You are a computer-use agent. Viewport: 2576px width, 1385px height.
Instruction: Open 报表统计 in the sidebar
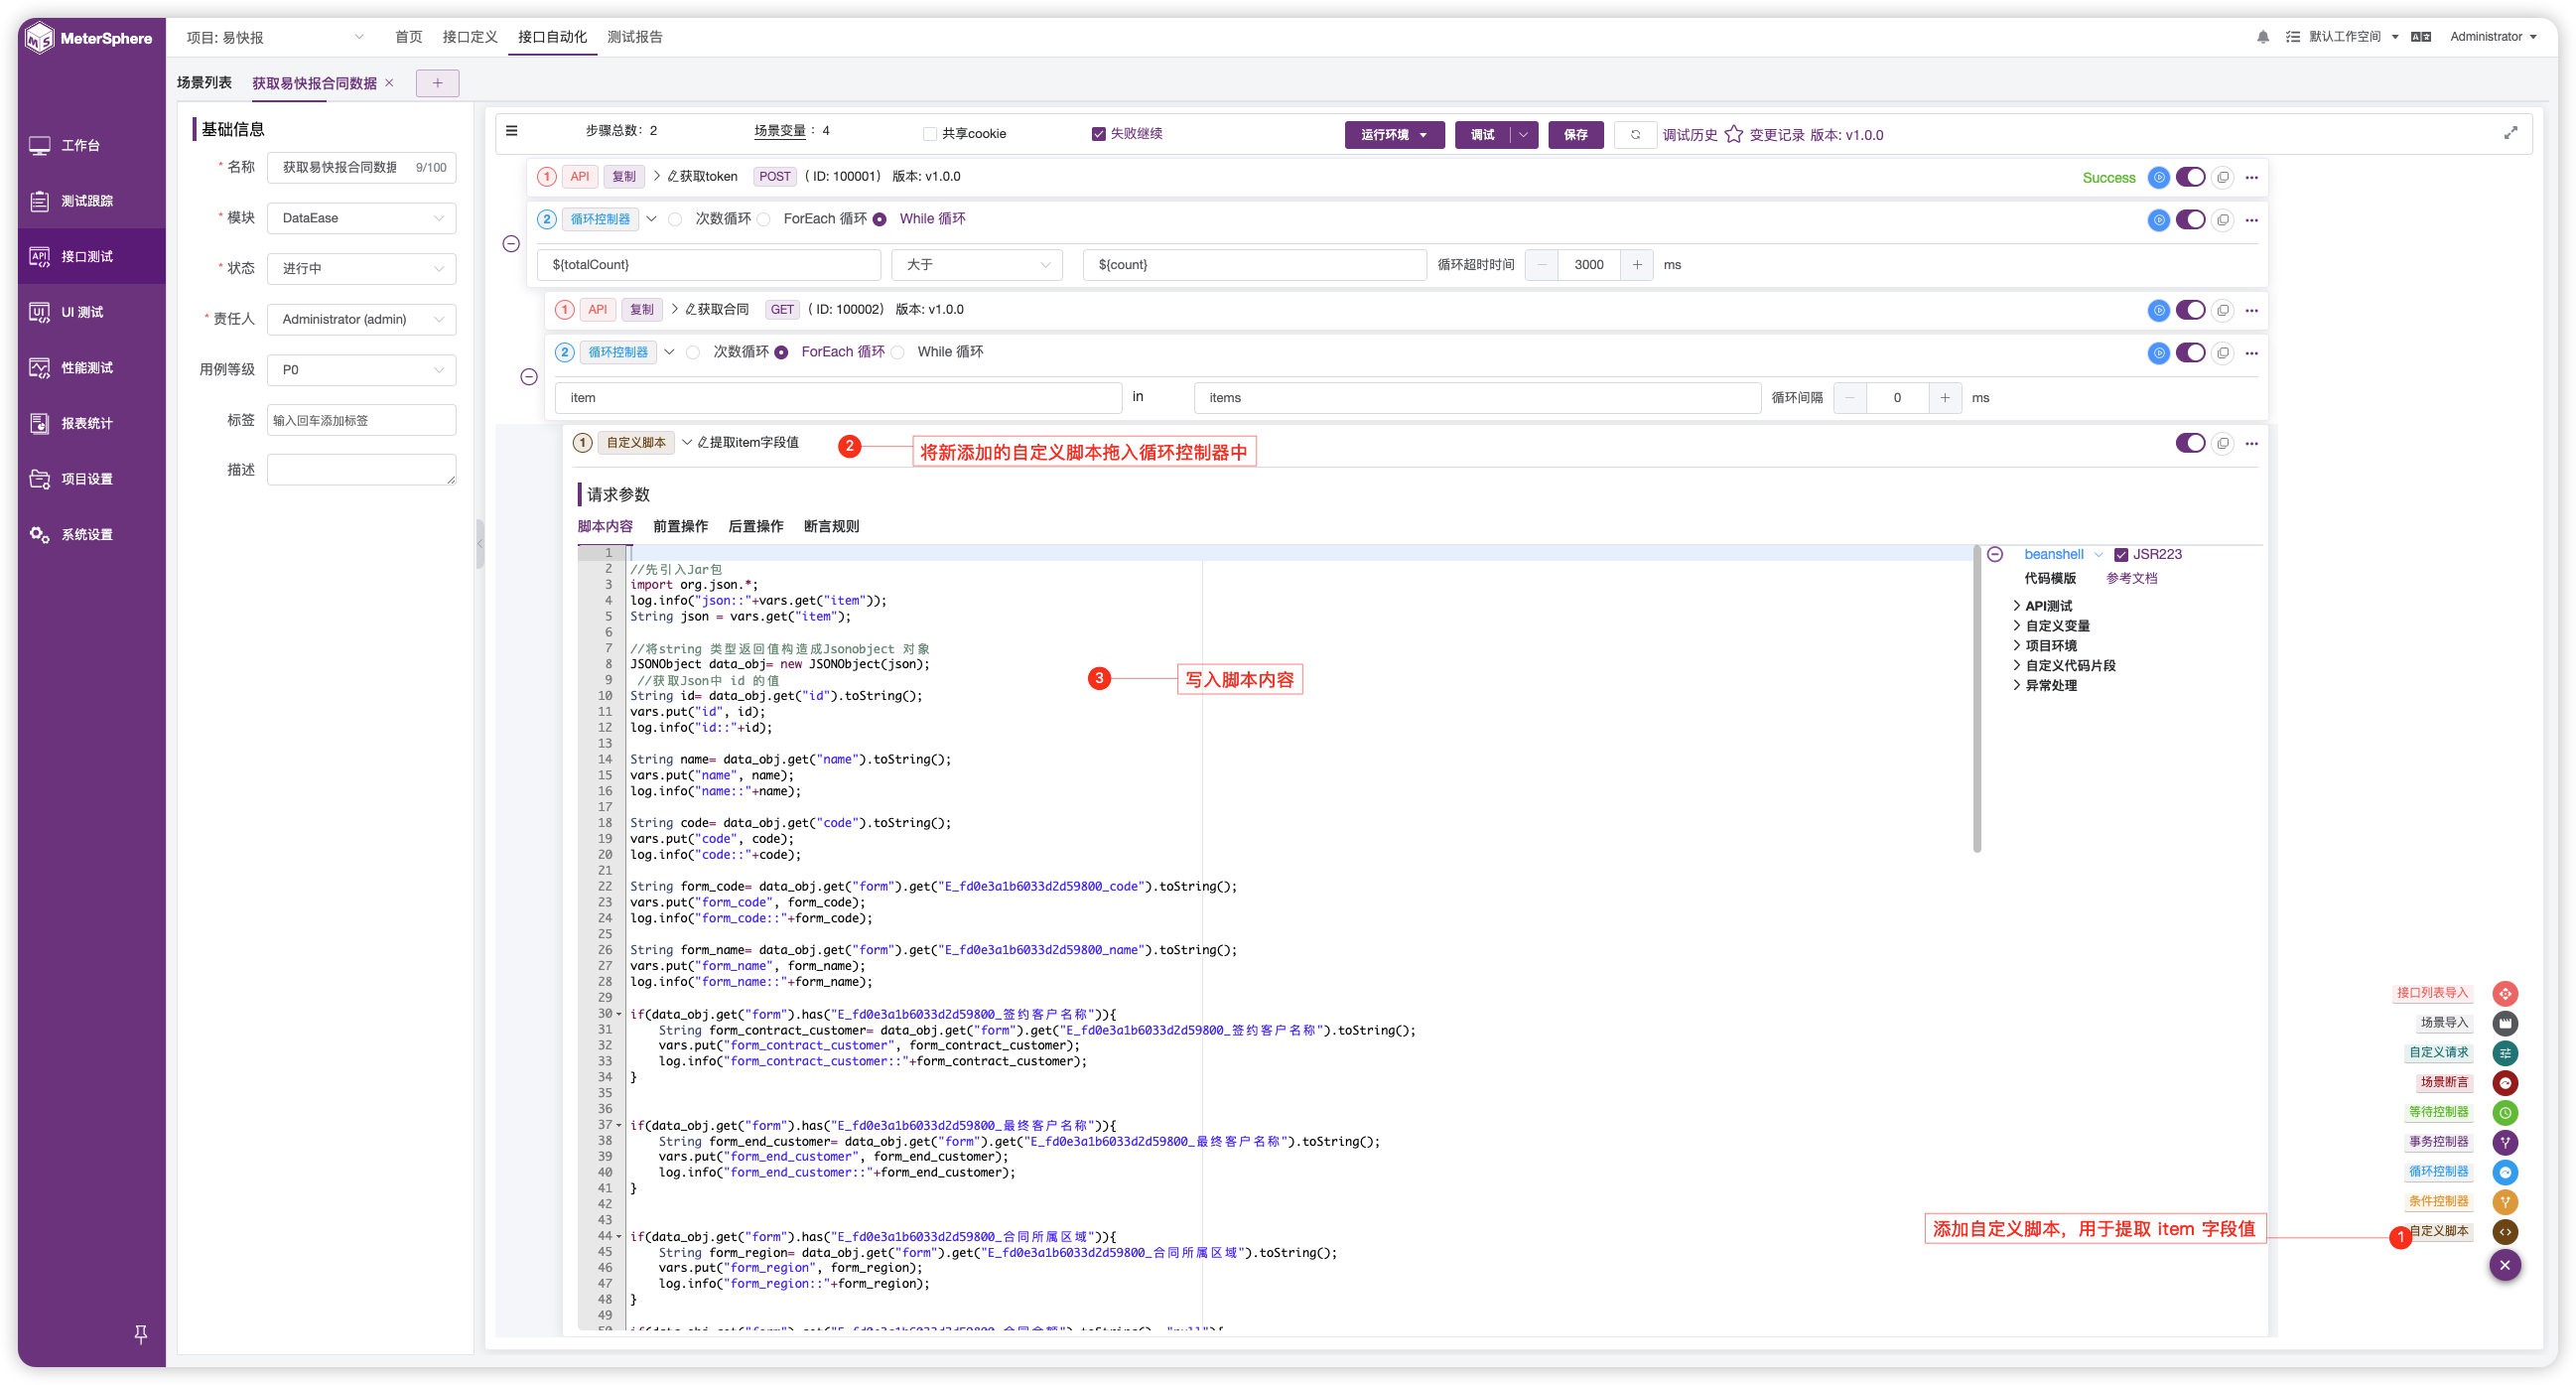tap(80, 422)
